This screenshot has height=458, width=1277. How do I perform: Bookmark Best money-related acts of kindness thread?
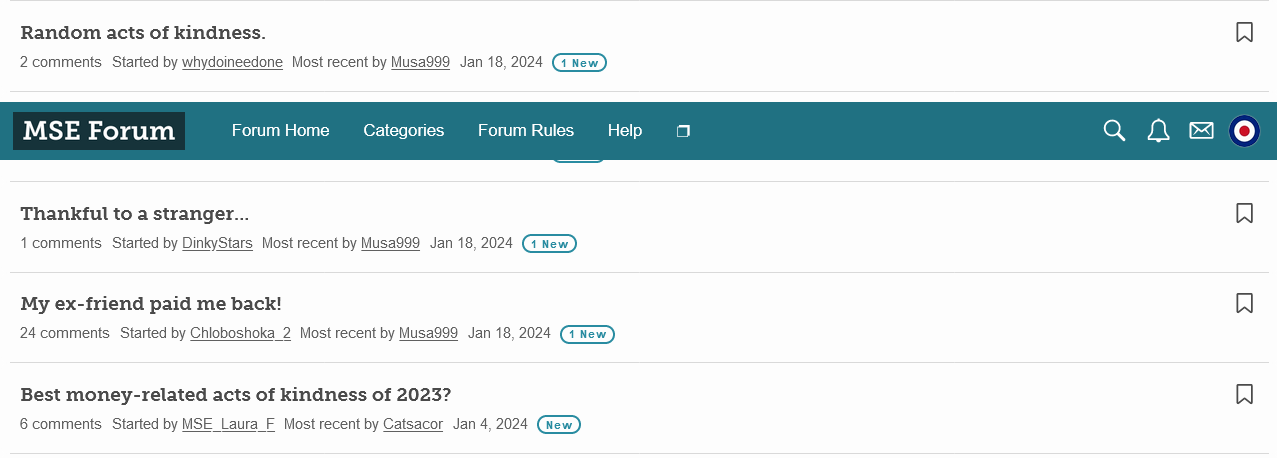pos(1244,394)
